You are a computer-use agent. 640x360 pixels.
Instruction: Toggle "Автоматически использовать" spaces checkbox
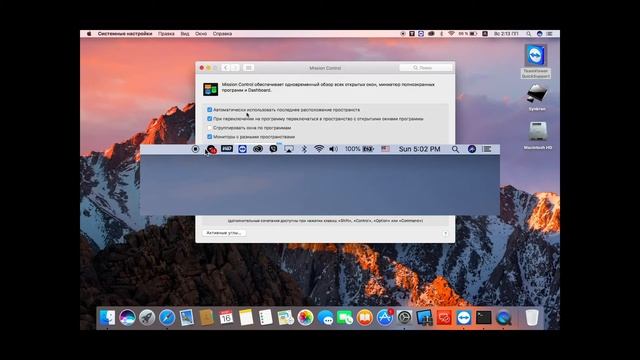click(209, 110)
